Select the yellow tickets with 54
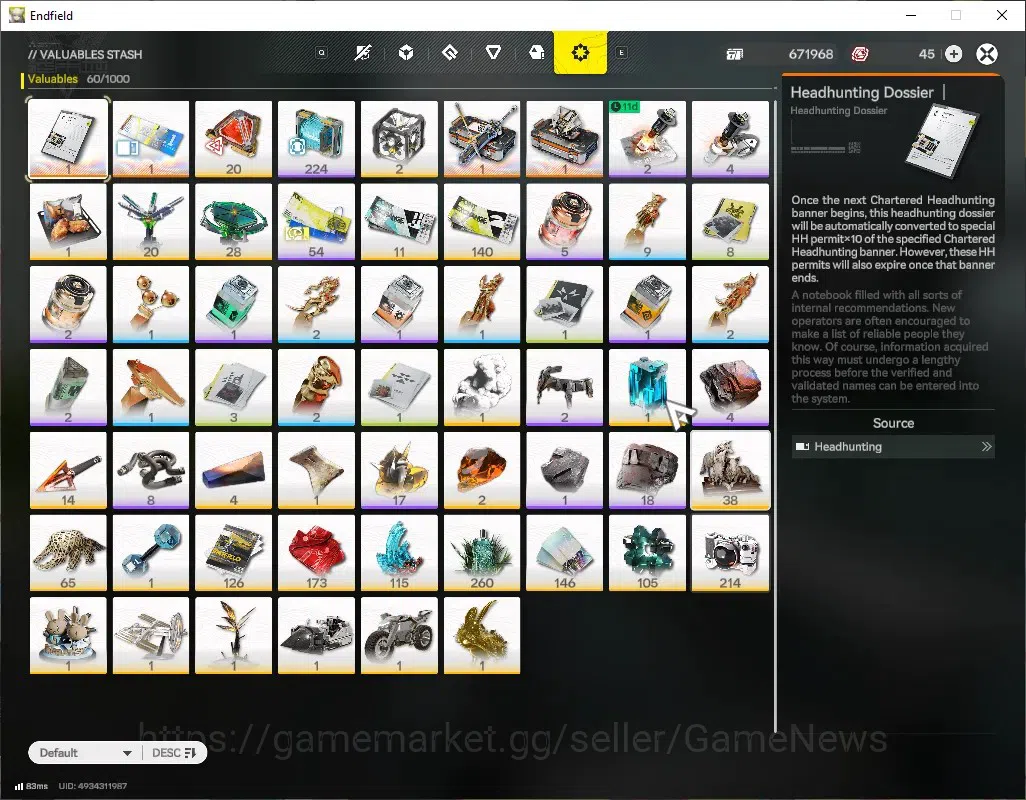The image size is (1026, 800). (316, 222)
